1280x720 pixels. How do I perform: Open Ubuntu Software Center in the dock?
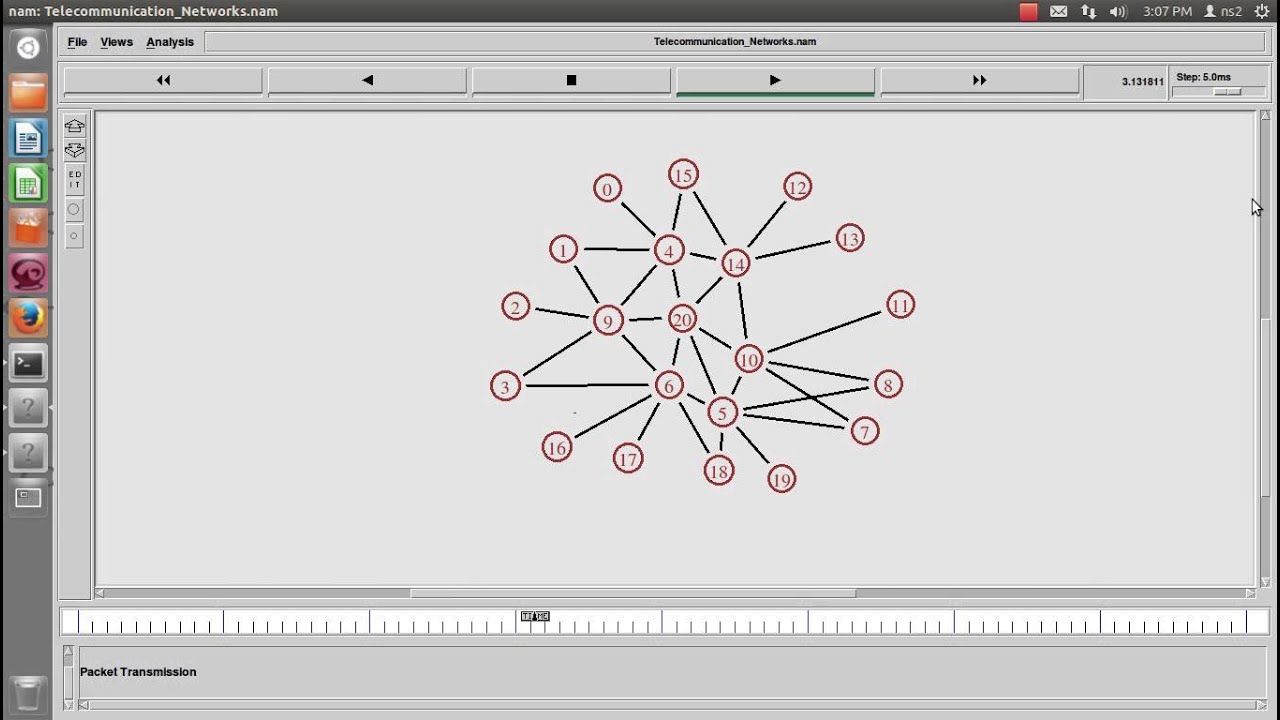[28, 229]
